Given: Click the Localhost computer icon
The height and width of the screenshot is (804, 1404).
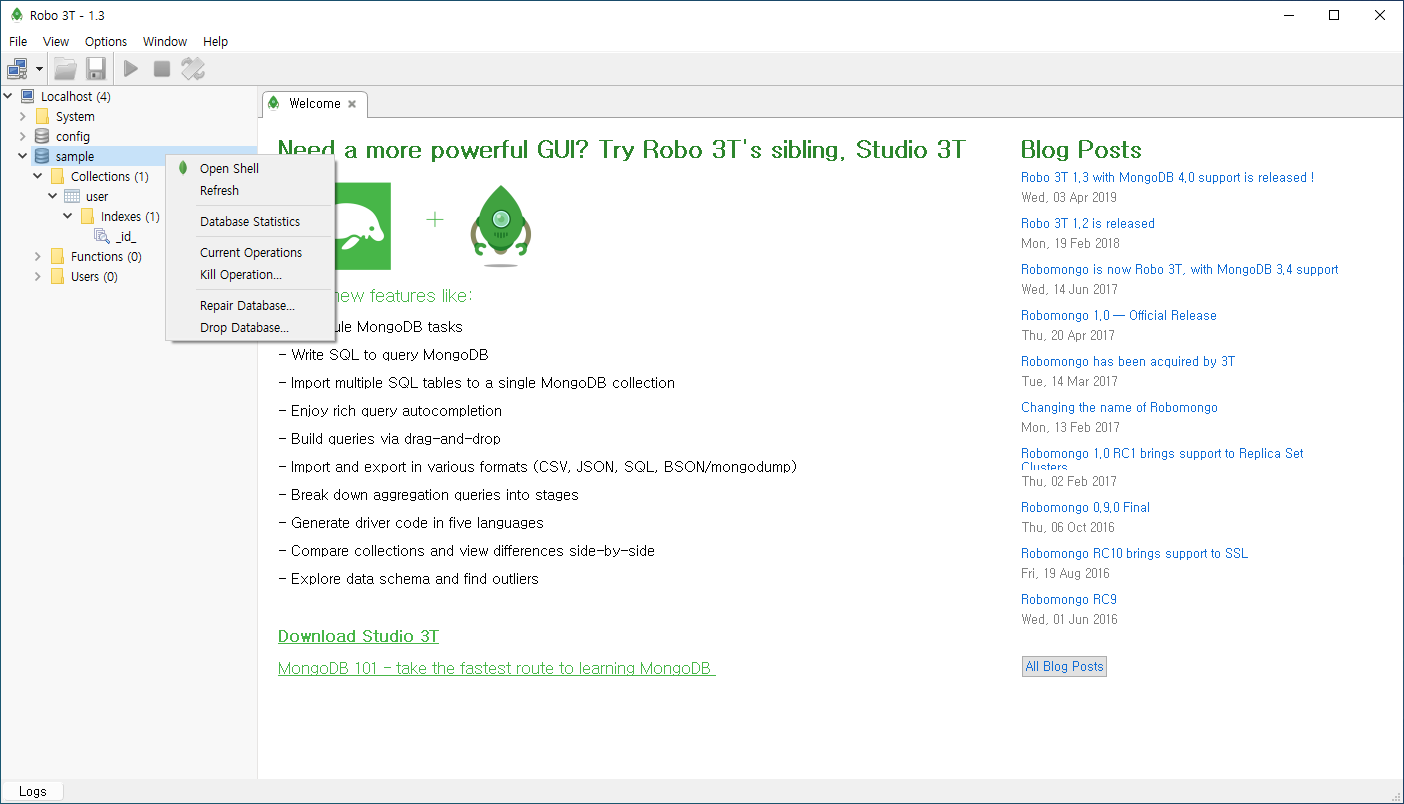Looking at the screenshot, I should pyautogui.click(x=28, y=96).
